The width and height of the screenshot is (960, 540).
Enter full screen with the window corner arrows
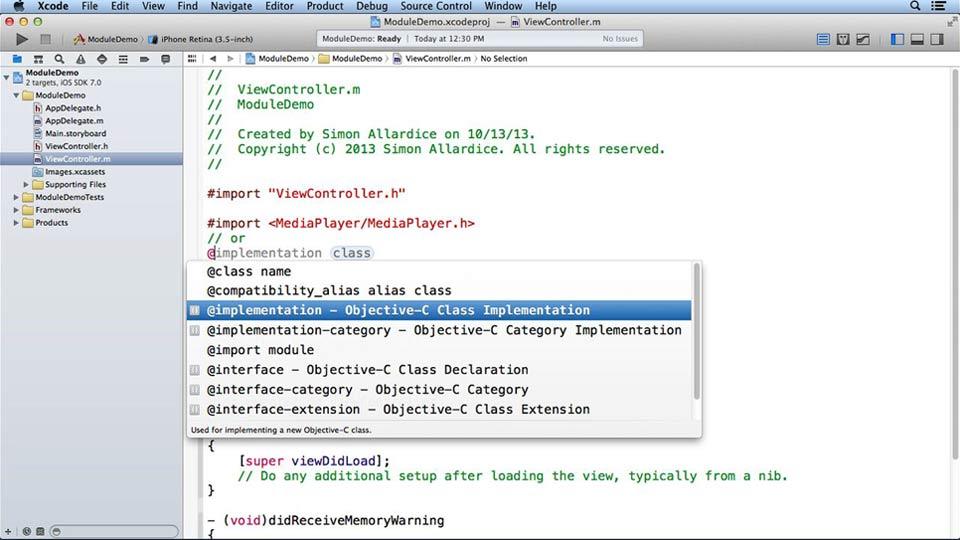coord(951,22)
